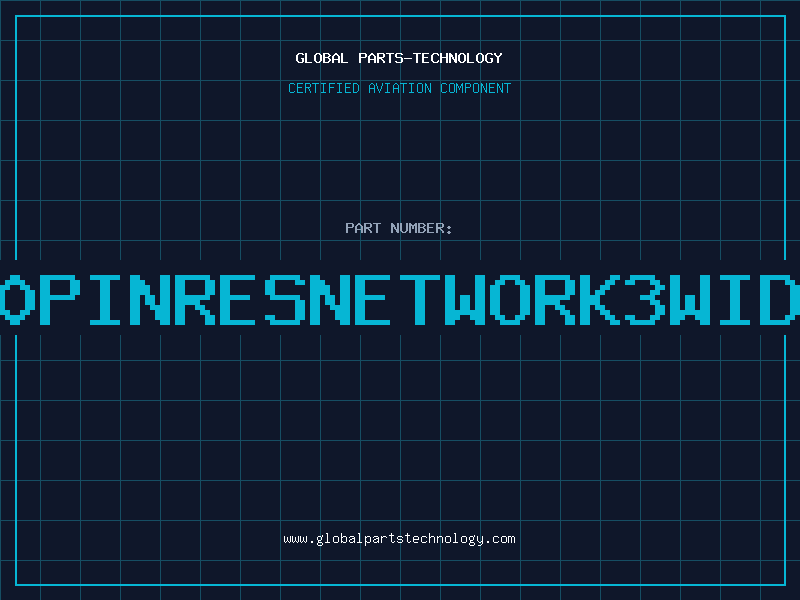Click the PART NUMBER: label
This screenshot has width=800, height=600.
[399, 228]
